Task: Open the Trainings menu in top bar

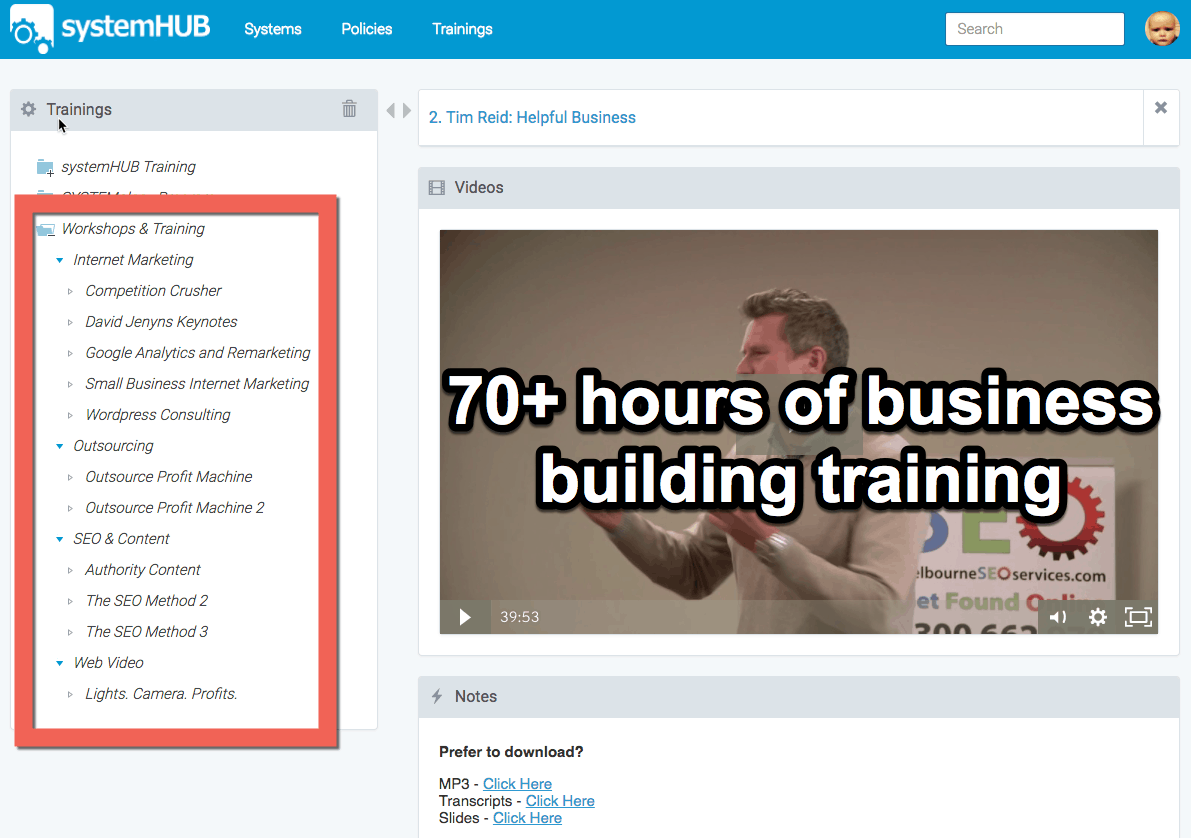Action: [462, 29]
